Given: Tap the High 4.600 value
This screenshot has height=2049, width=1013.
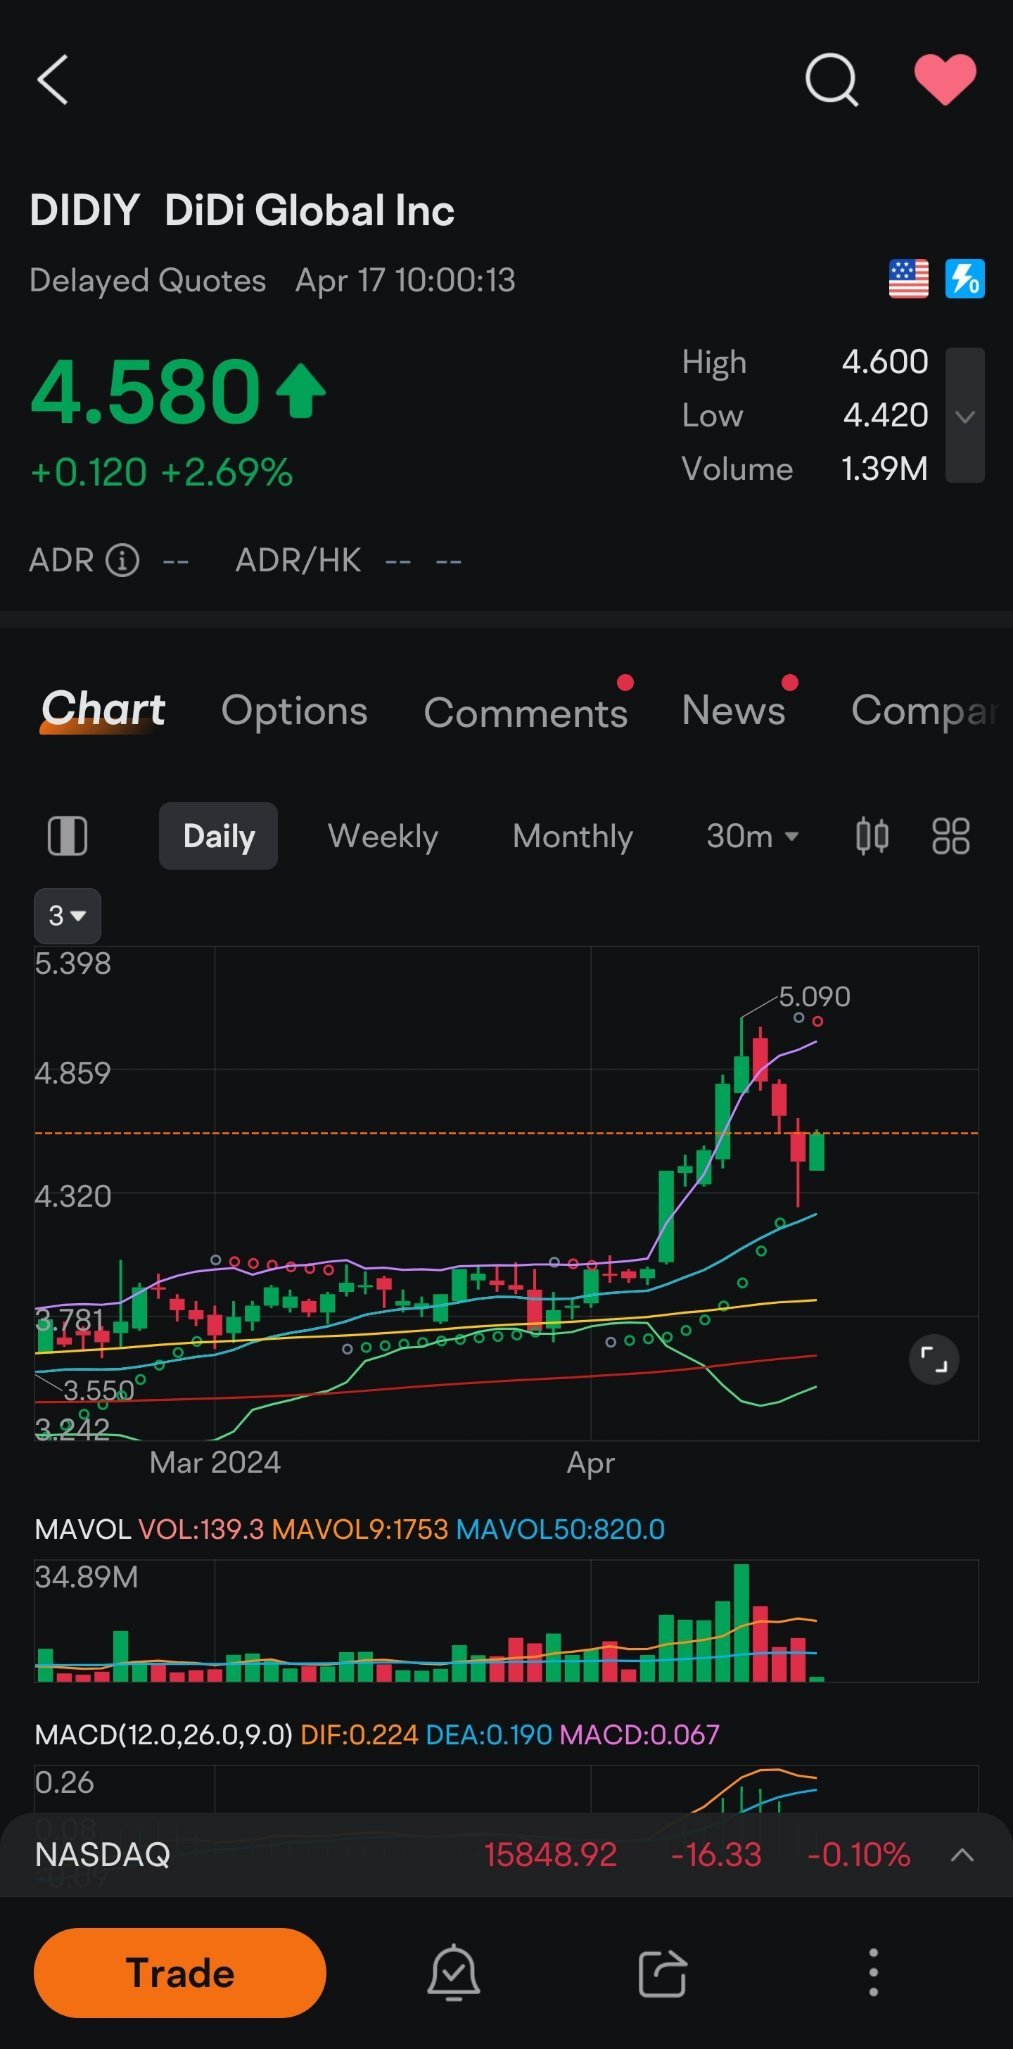Looking at the screenshot, I should tap(885, 361).
